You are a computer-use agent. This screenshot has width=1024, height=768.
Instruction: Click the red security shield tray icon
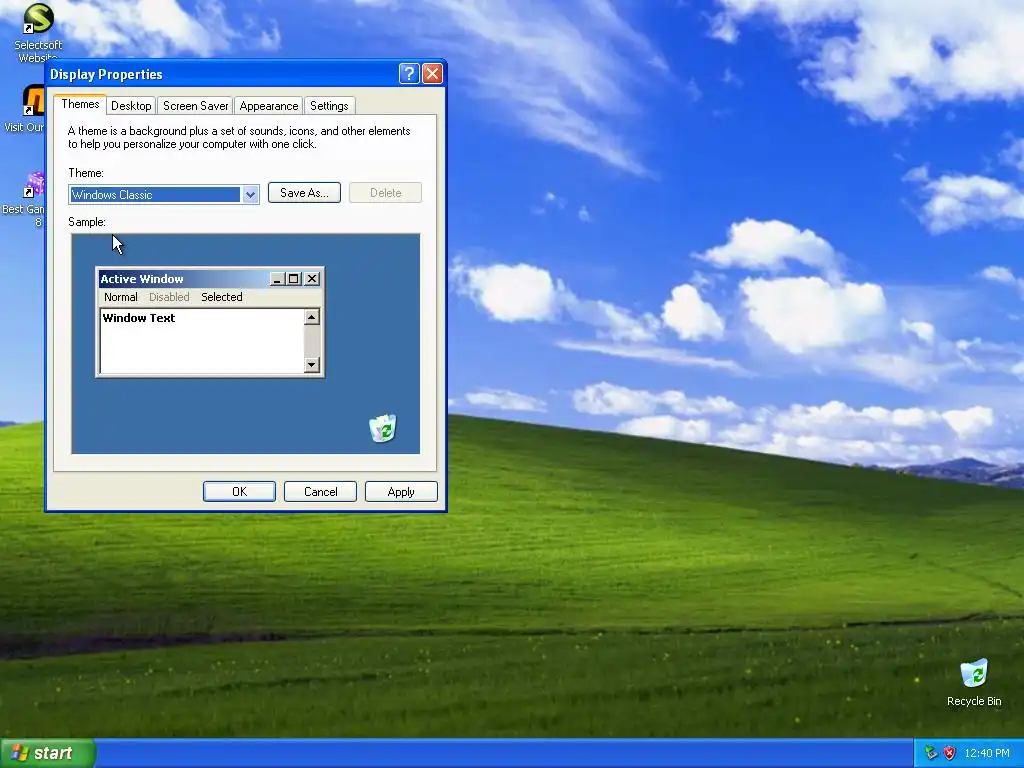(950, 753)
